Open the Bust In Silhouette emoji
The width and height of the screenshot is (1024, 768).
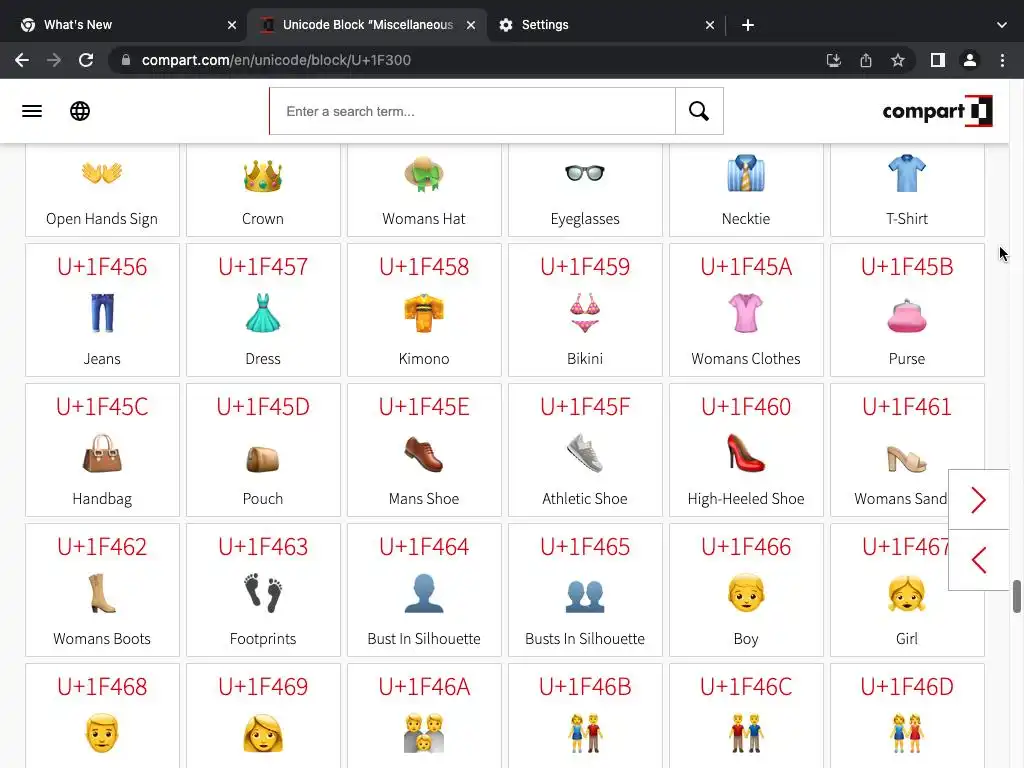pyautogui.click(x=424, y=590)
